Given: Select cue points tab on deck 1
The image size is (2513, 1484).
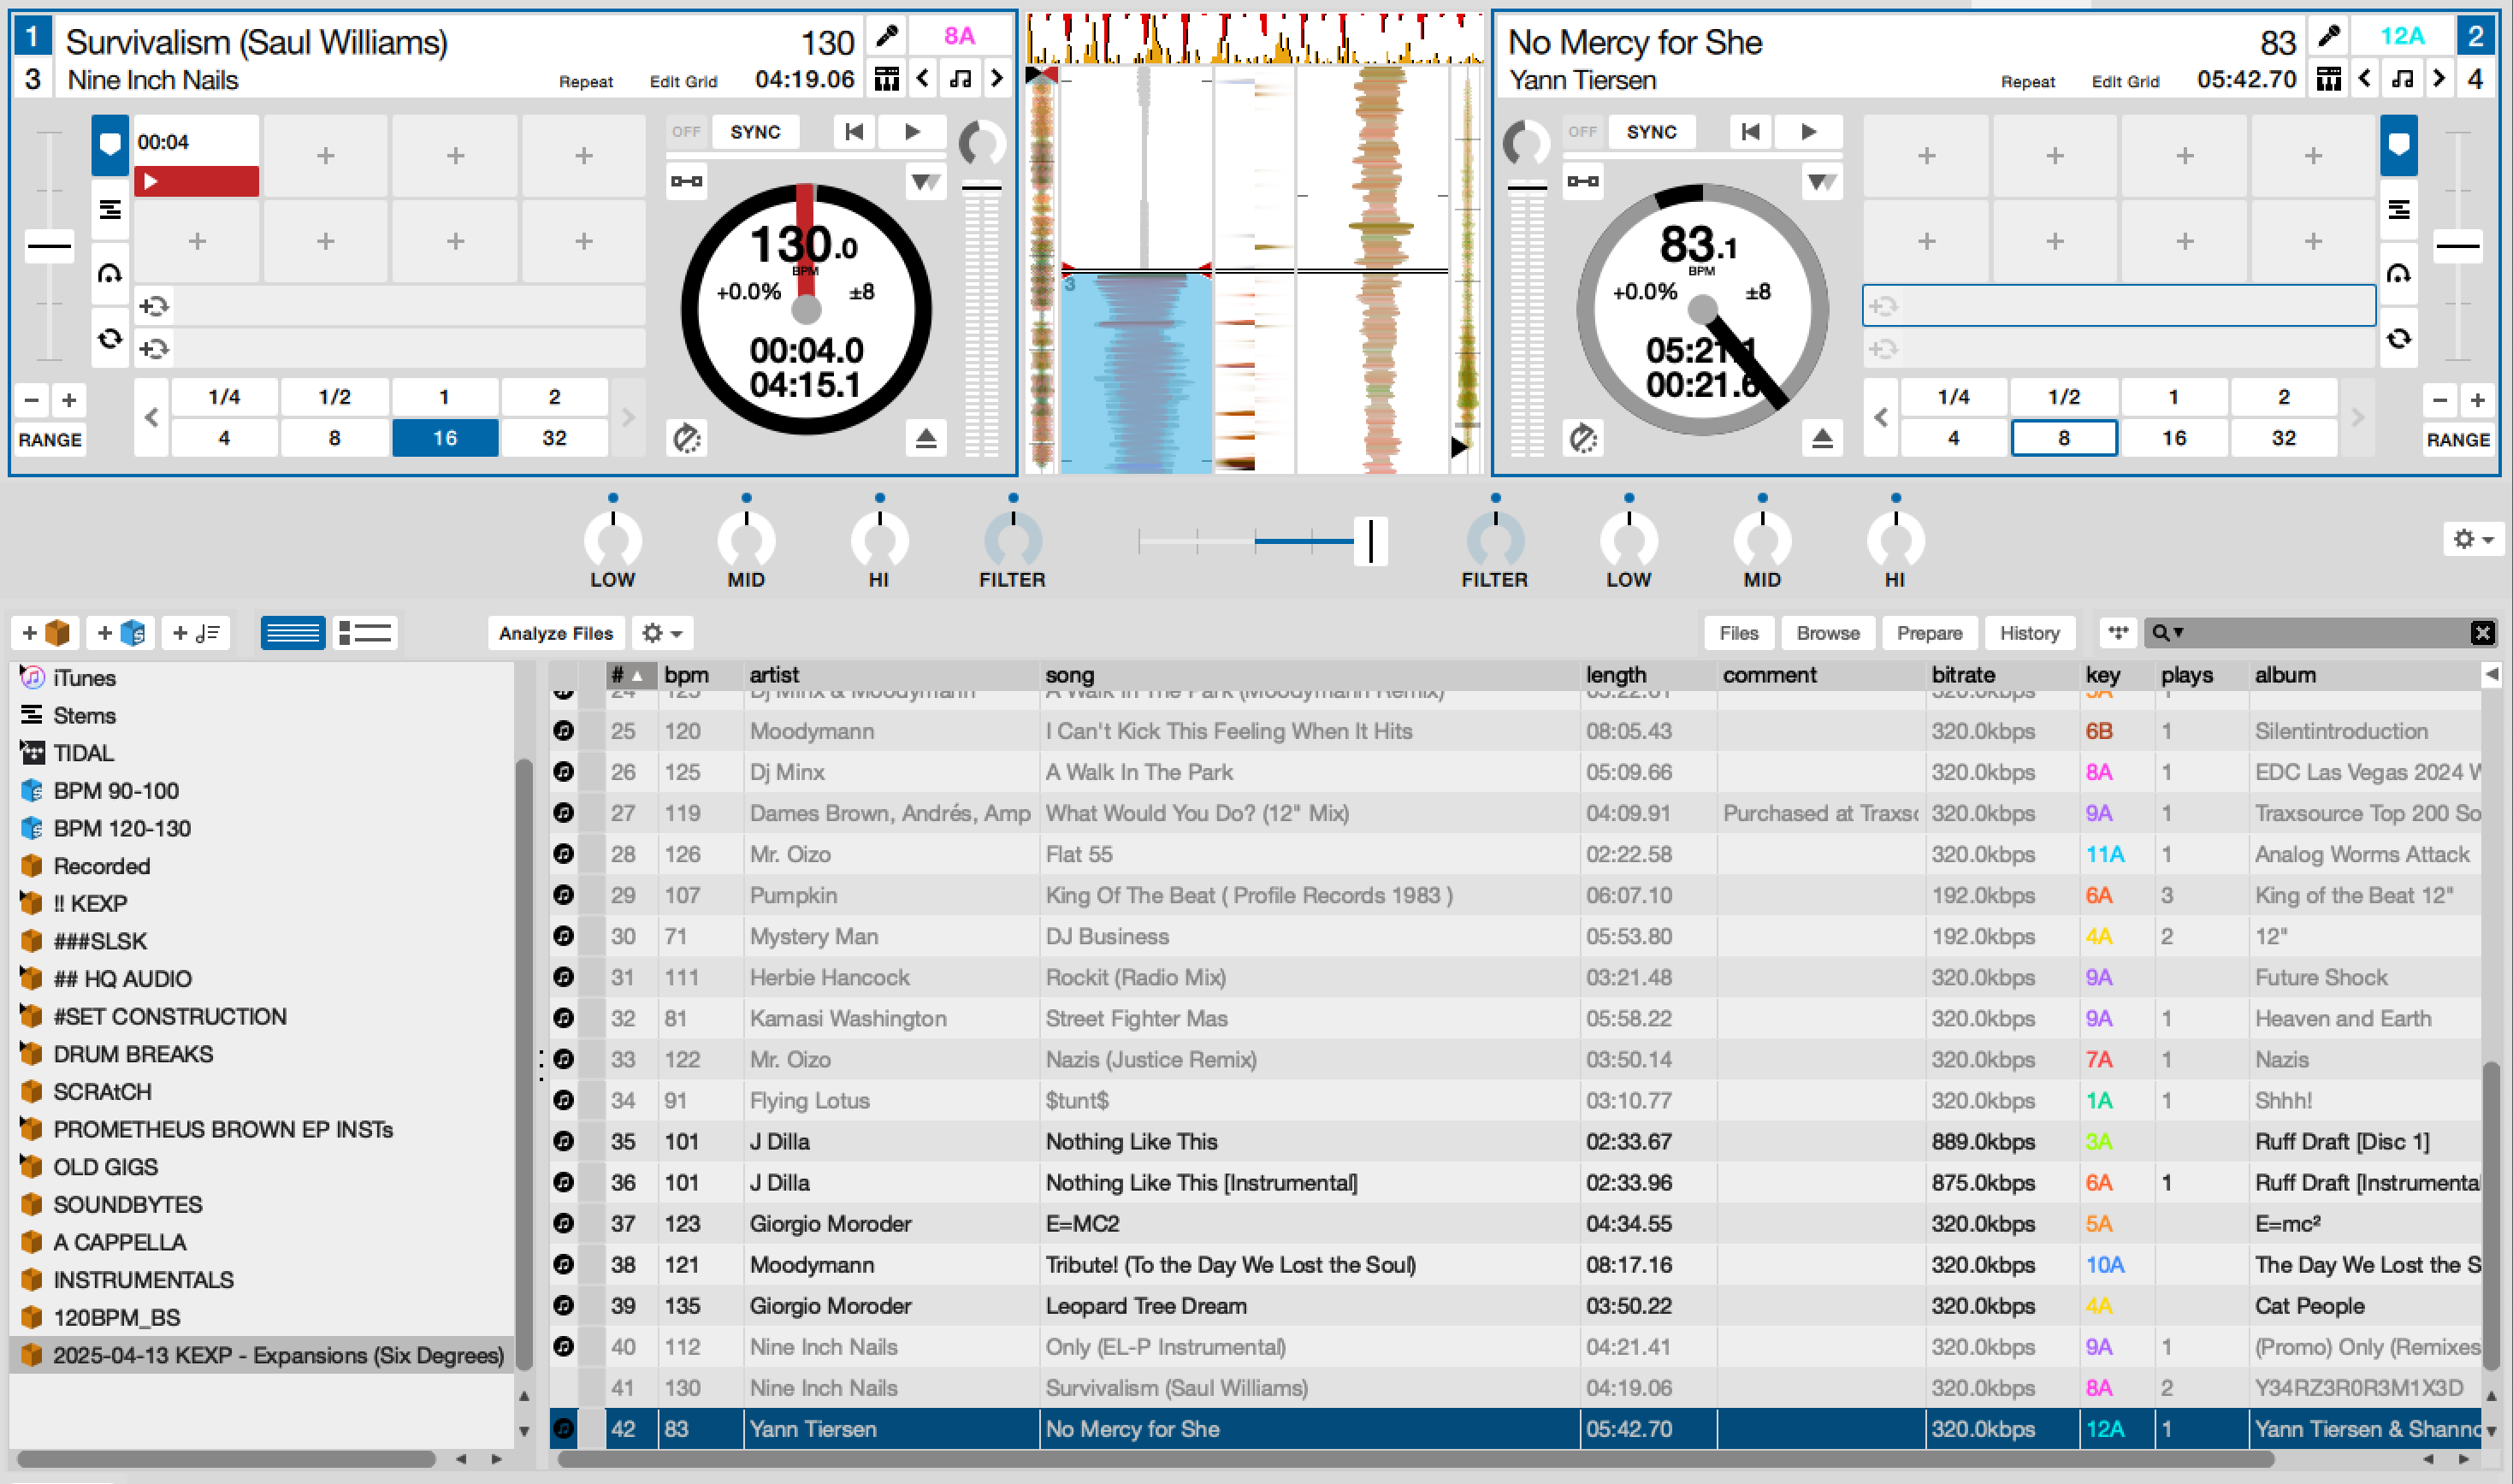Looking at the screenshot, I should [x=110, y=145].
